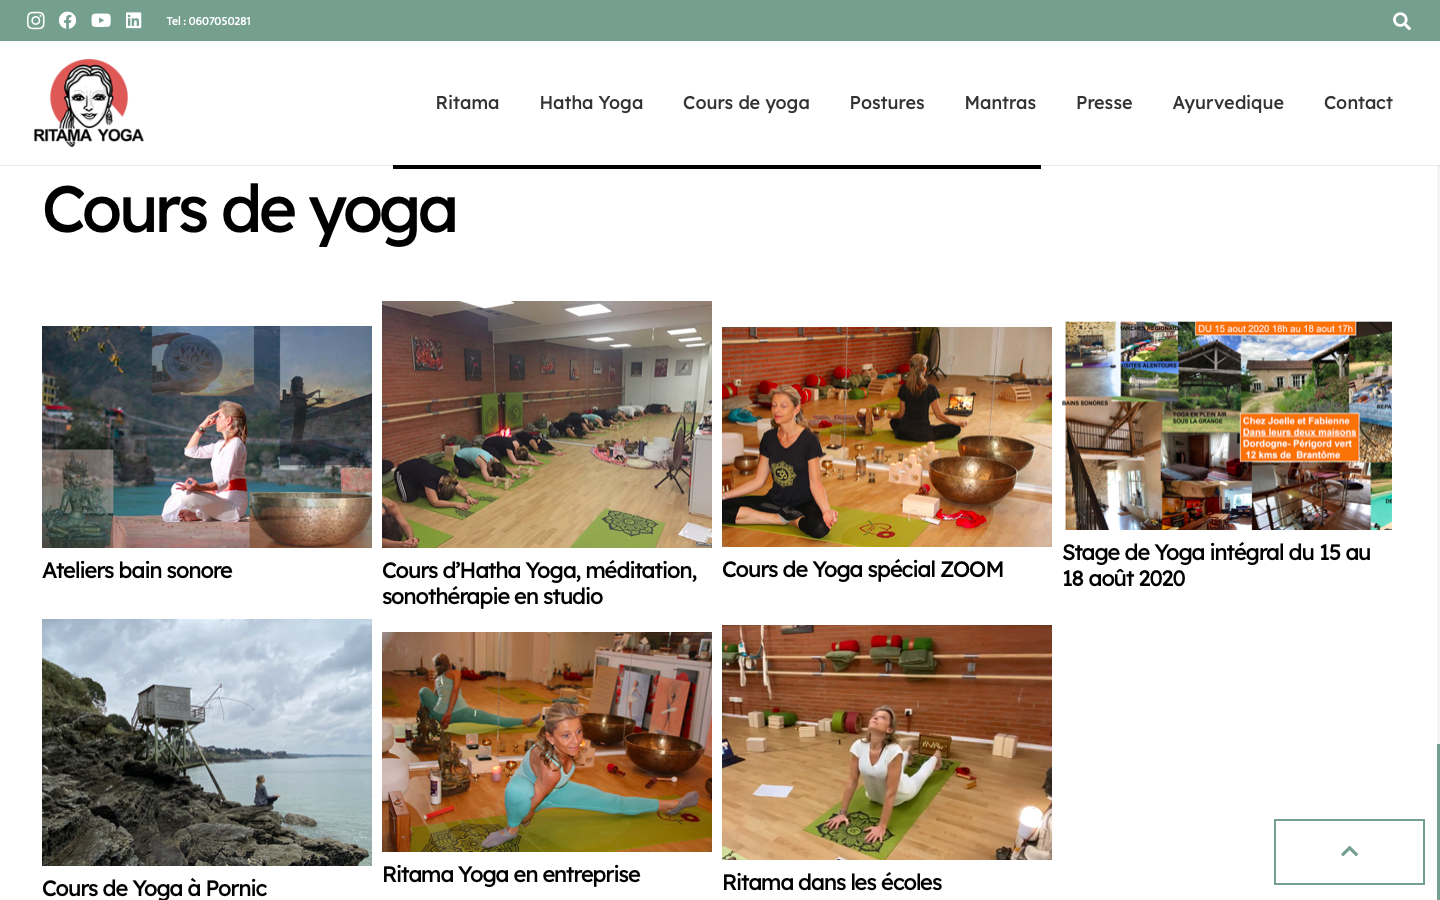Click the Ritama Yoga en entreprise thumbnail

coord(547,742)
